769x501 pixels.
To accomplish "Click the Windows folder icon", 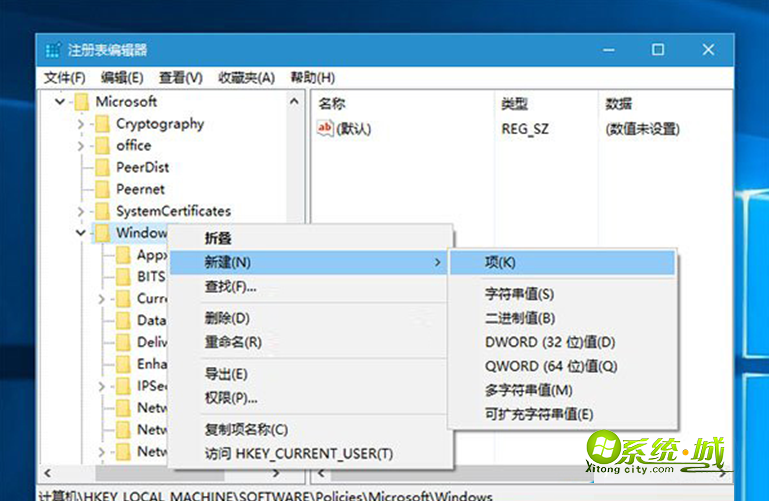I will tap(103, 233).
